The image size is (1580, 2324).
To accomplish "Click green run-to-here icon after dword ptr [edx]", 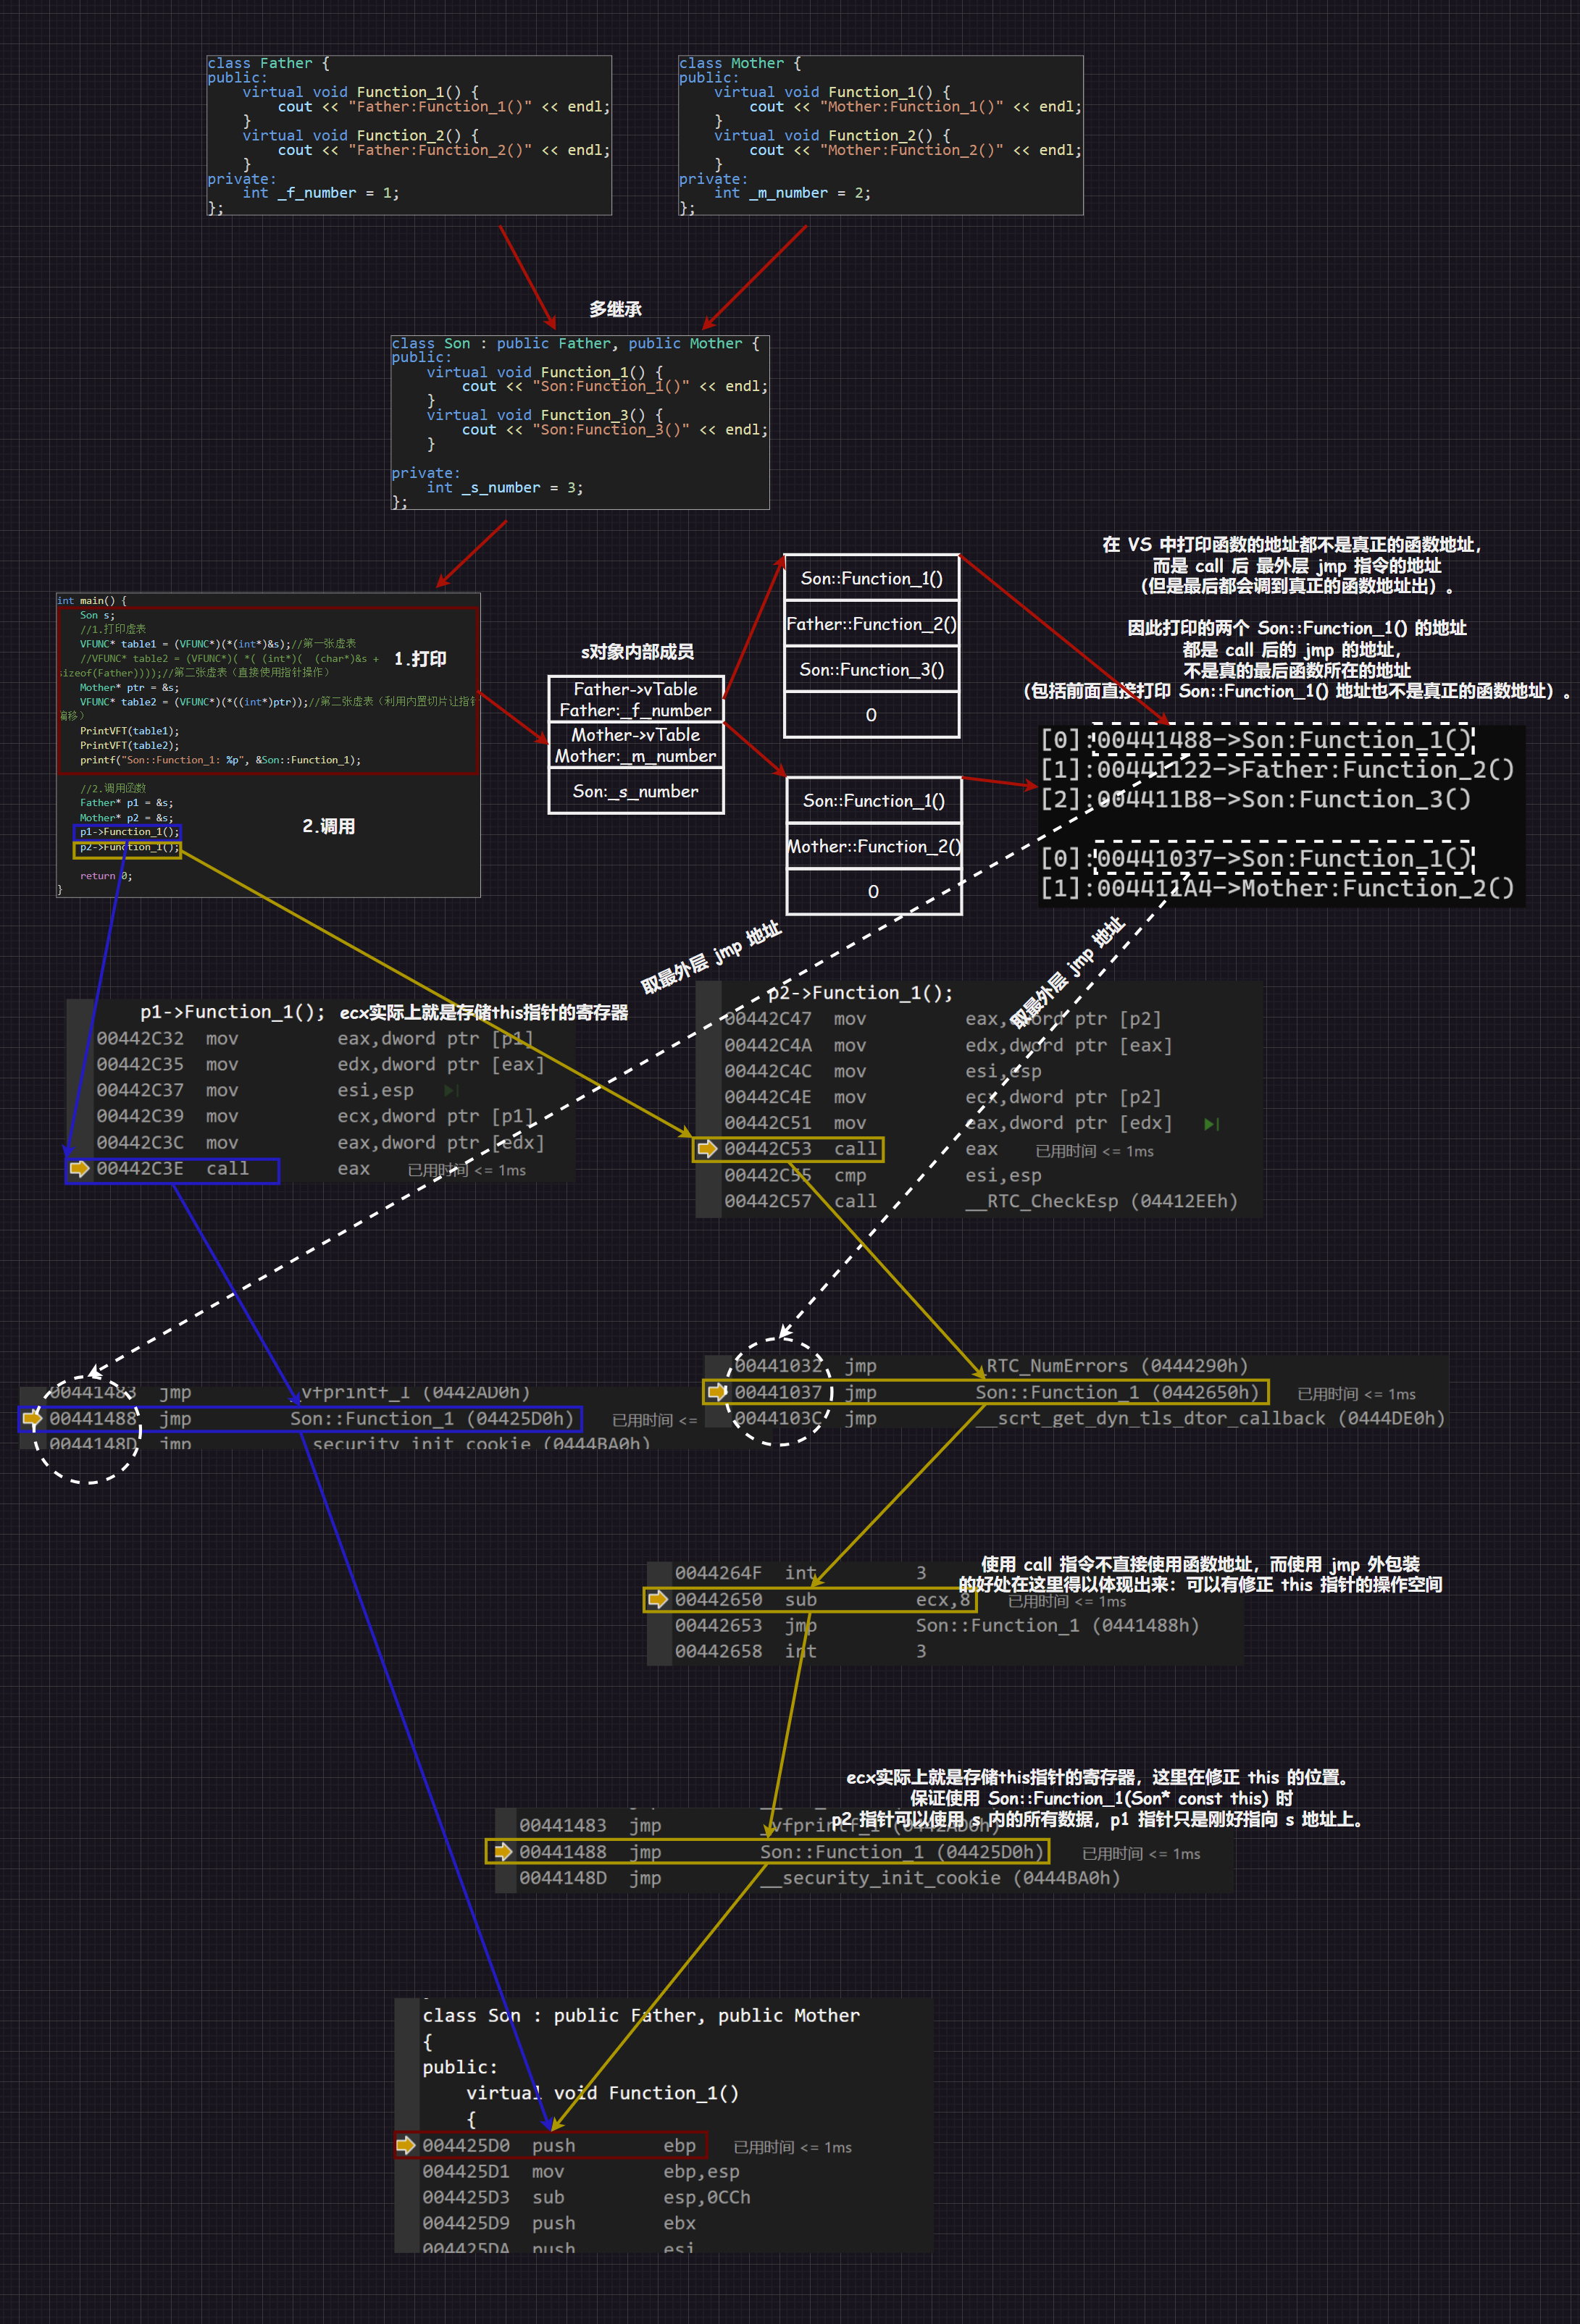I will click(1211, 1124).
